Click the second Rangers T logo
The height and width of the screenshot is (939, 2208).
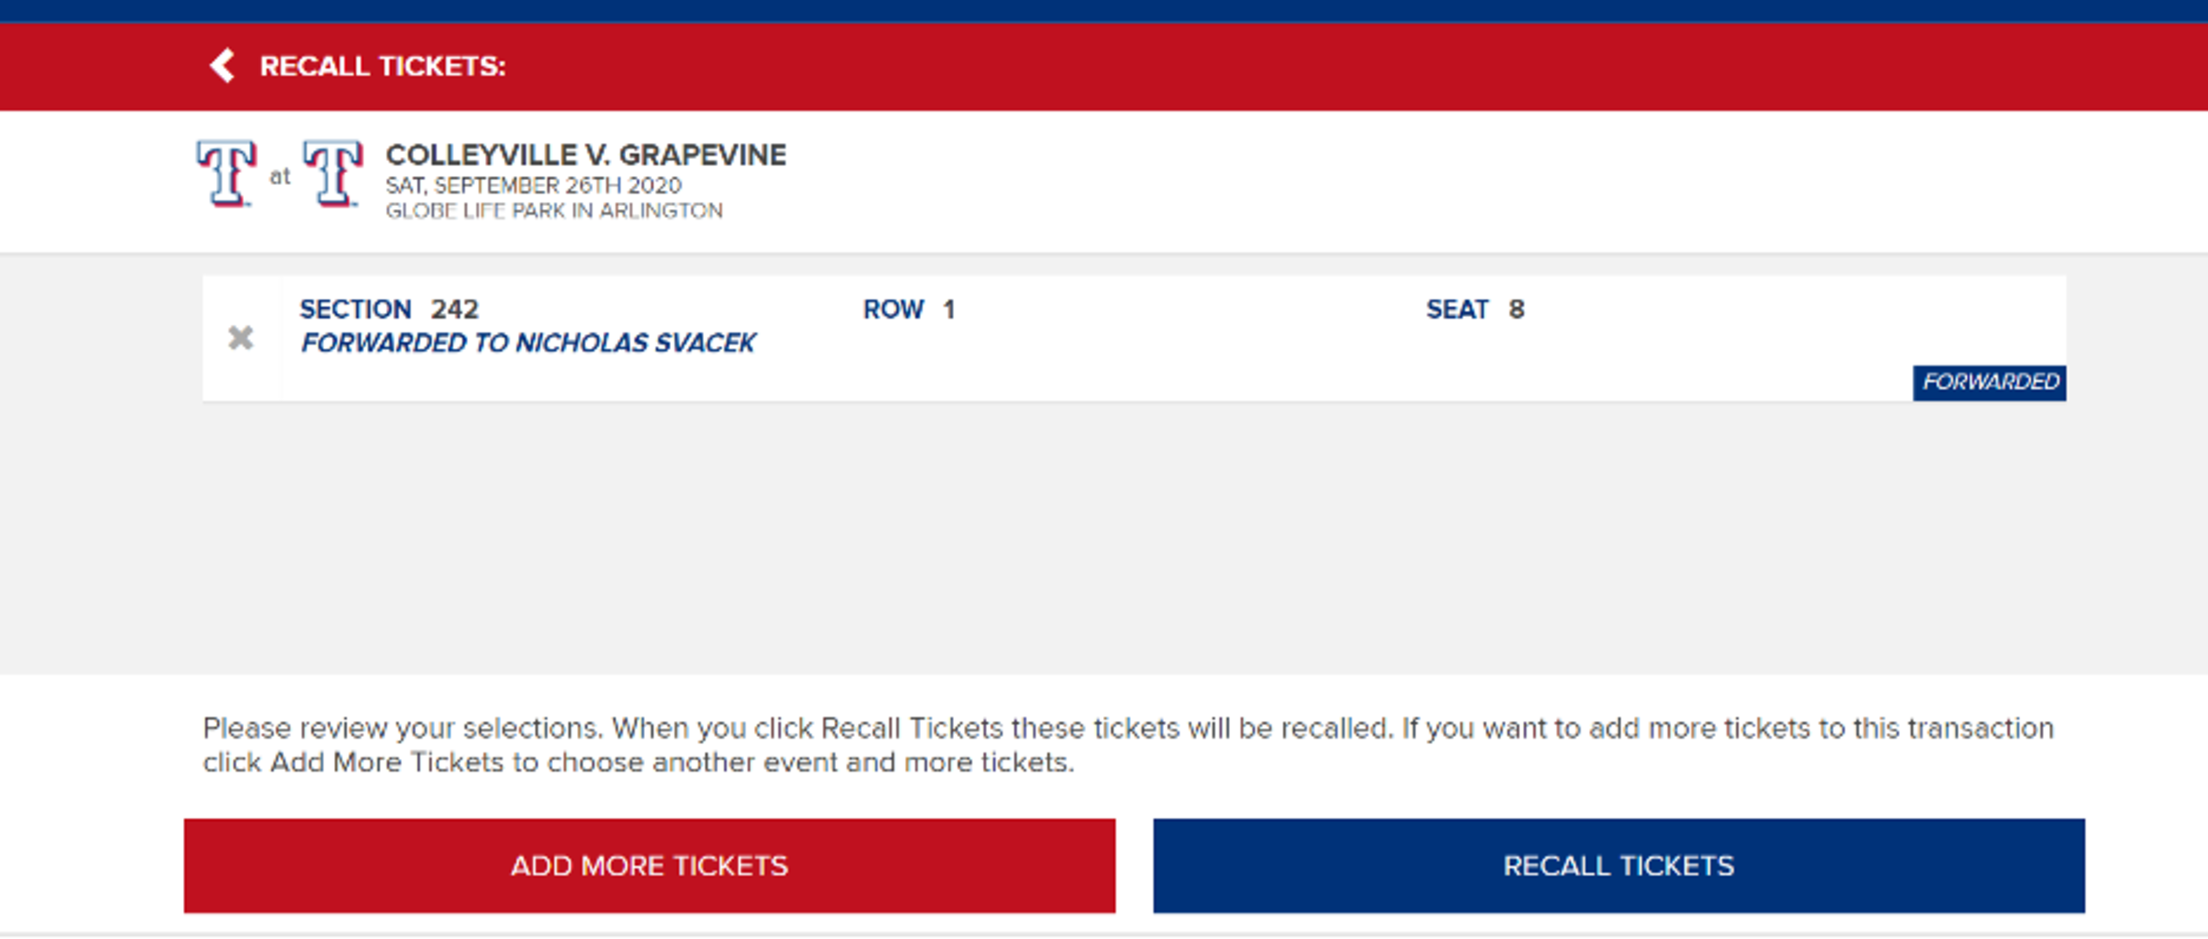coord(333,174)
